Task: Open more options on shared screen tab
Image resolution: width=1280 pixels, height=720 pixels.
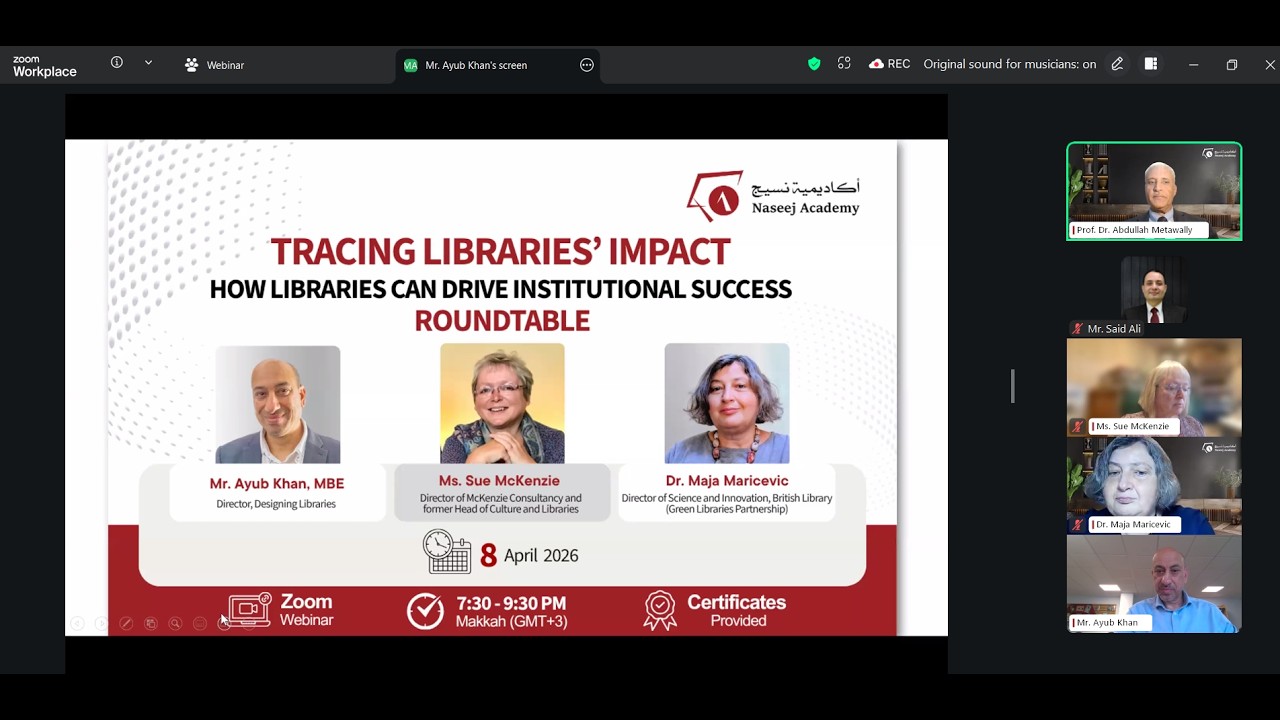Action: pyautogui.click(x=587, y=65)
